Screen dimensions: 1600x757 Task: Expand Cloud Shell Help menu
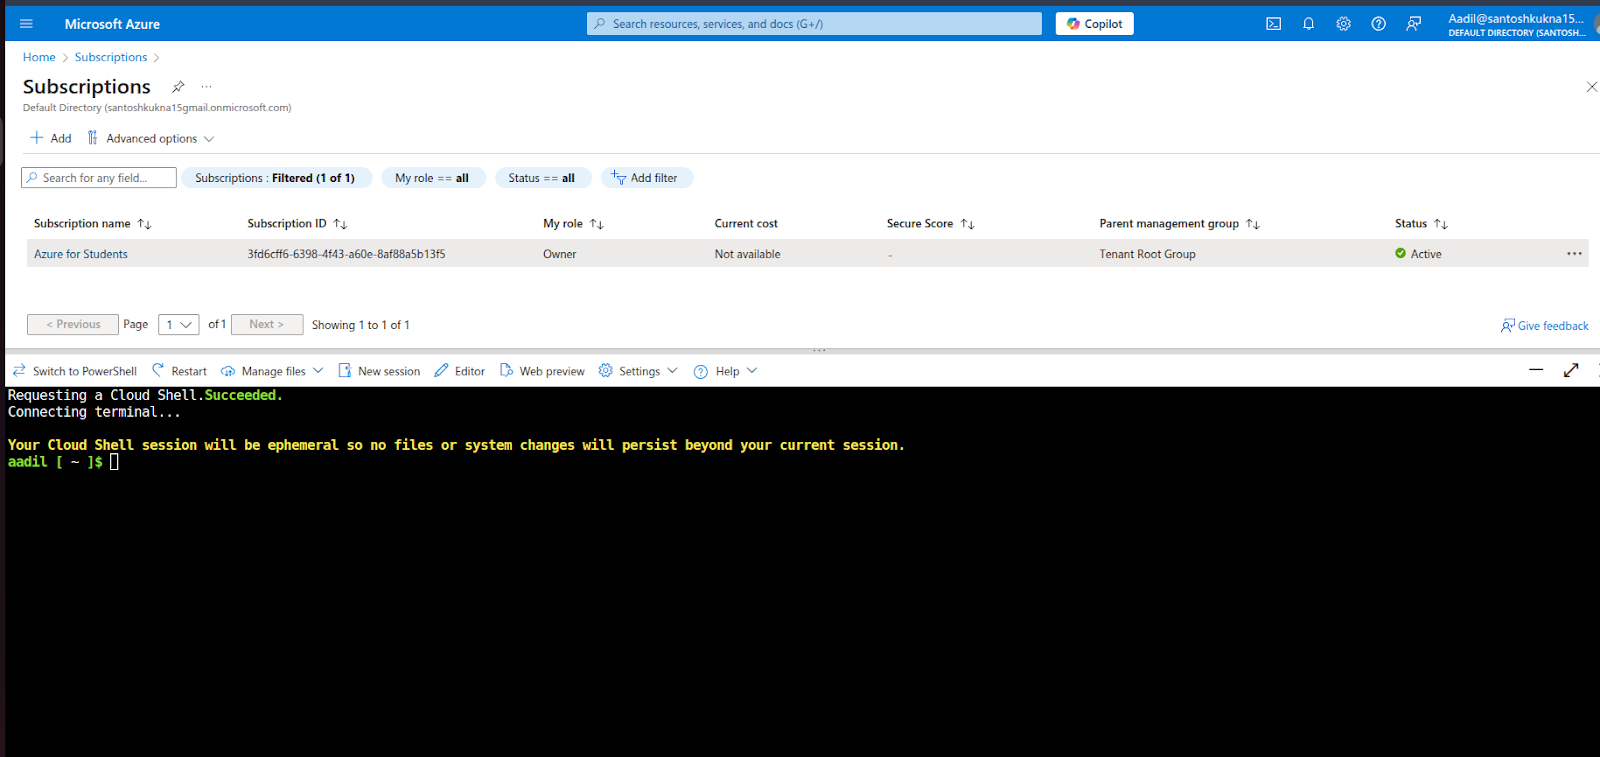click(726, 371)
